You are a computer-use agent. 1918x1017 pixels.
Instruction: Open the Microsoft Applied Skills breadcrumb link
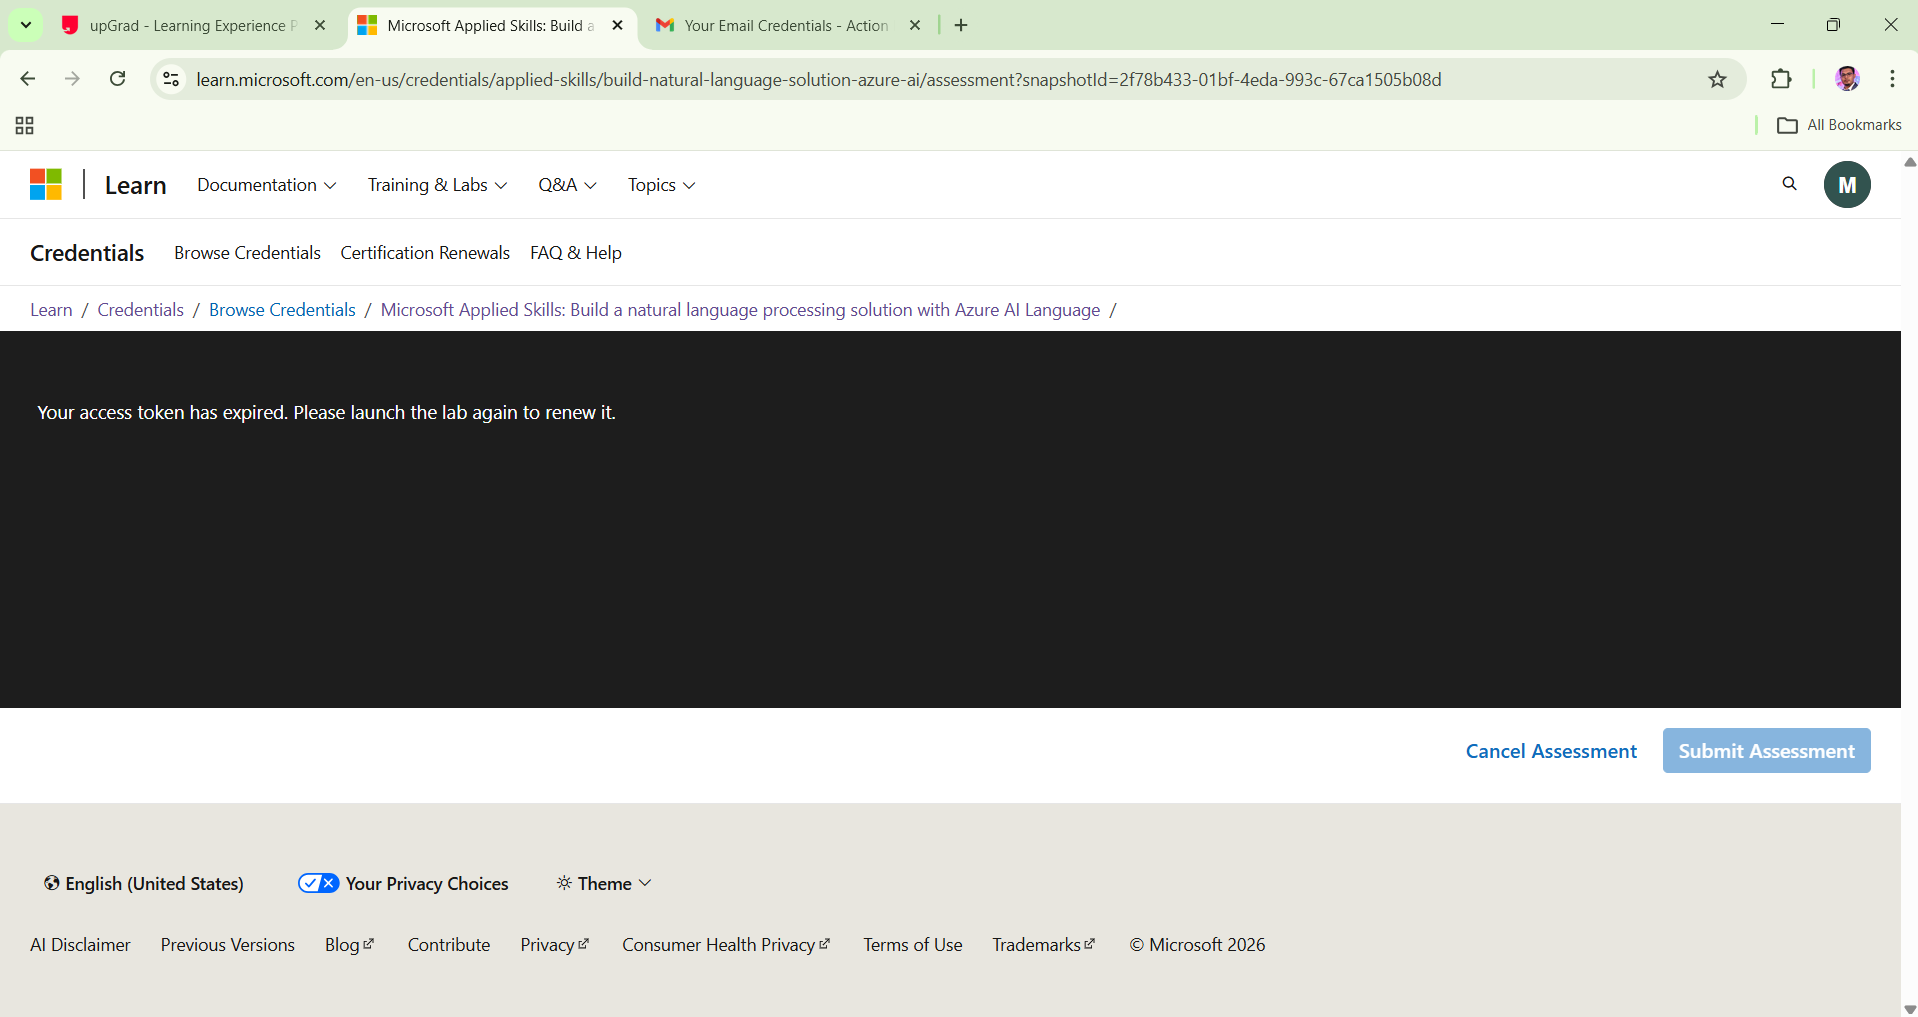point(740,310)
